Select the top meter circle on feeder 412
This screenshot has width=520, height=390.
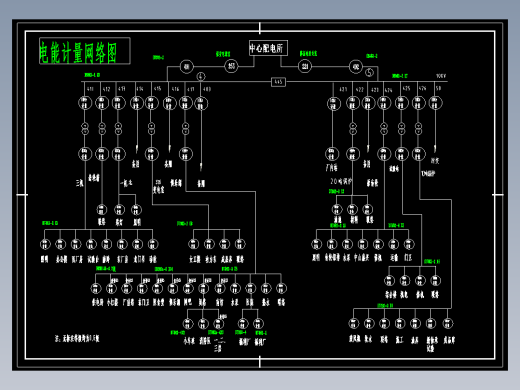tap(102, 103)
